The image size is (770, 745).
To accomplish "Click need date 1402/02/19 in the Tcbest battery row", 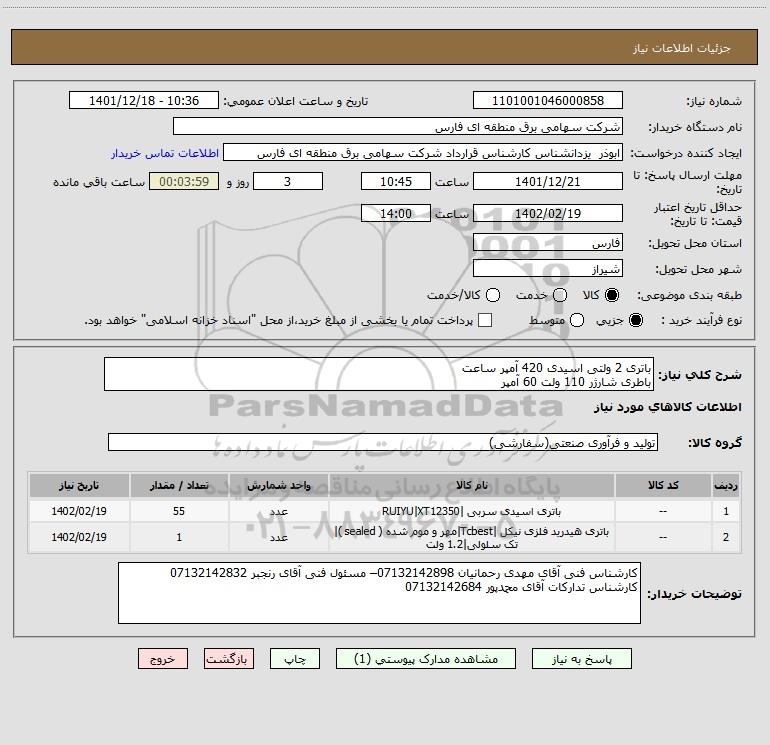I will pos(79,537).
